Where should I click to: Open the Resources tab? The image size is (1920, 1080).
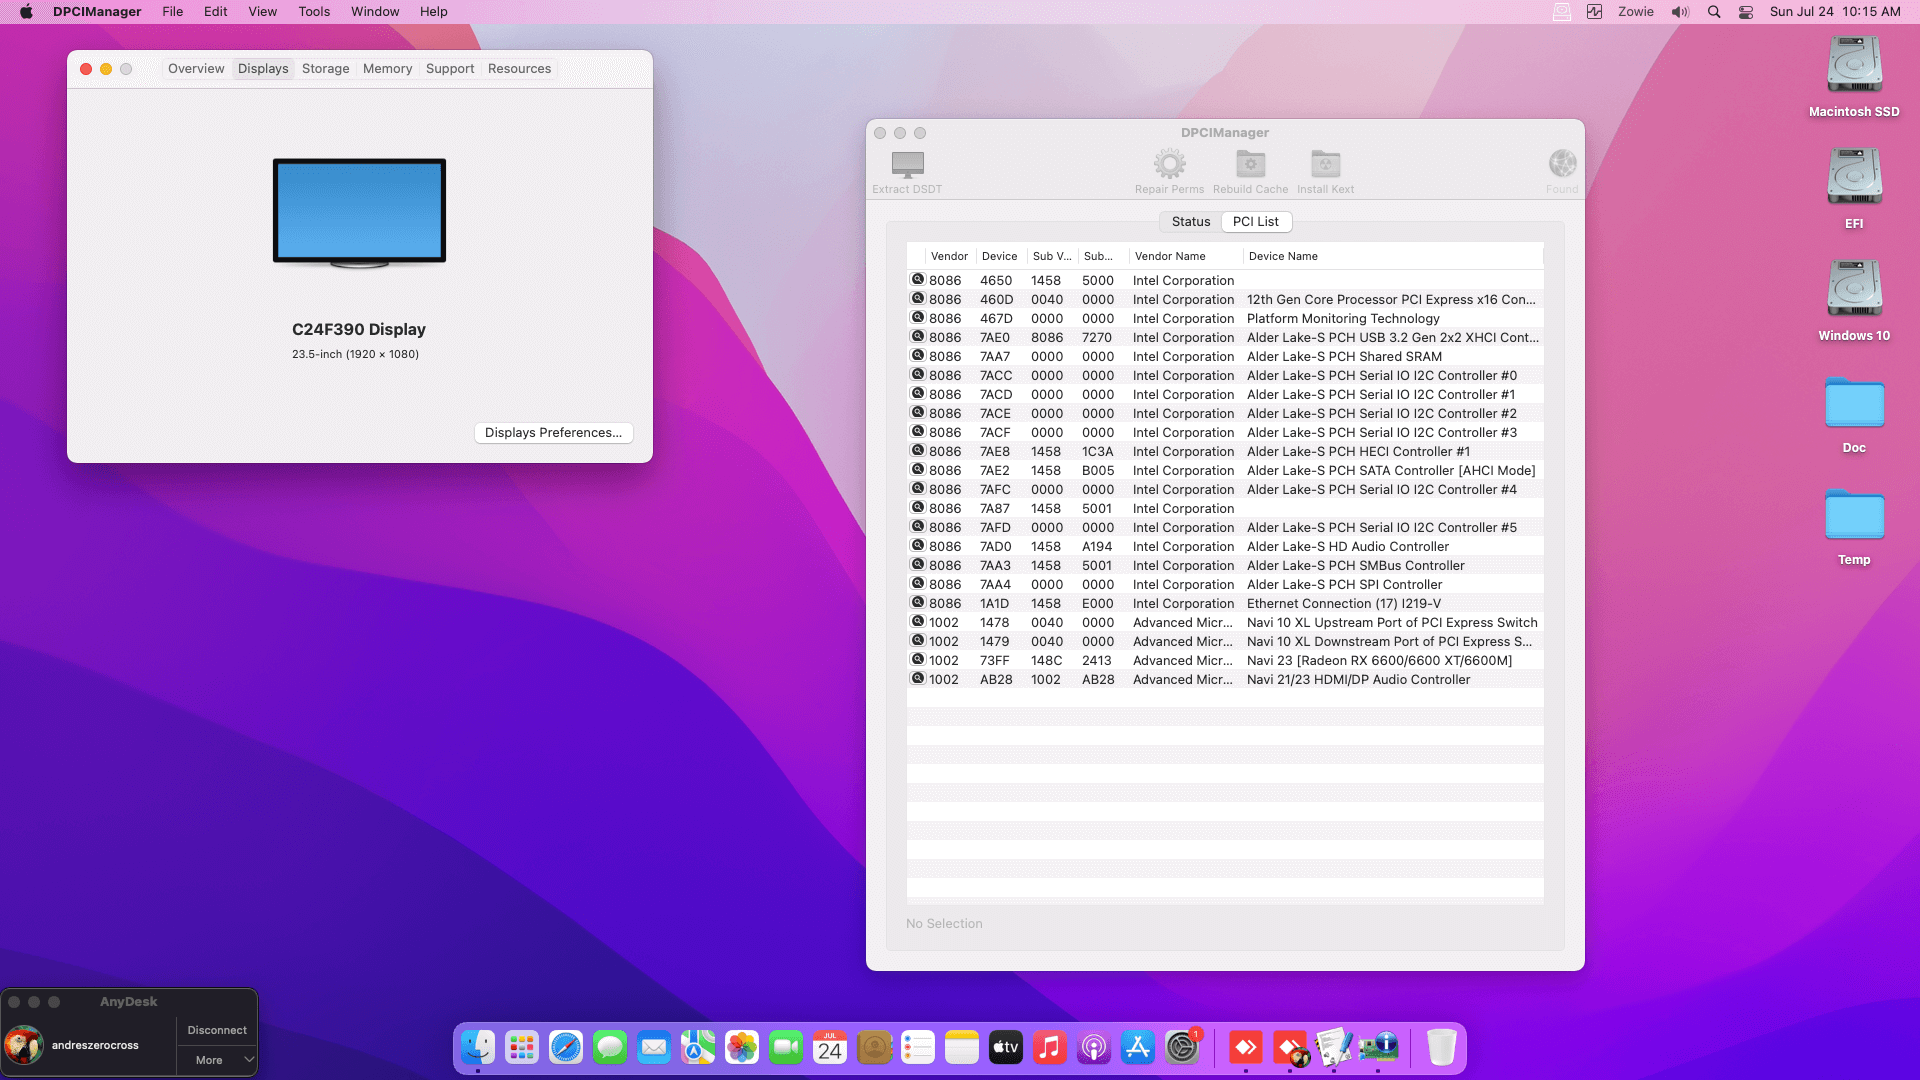pos(519,69)
